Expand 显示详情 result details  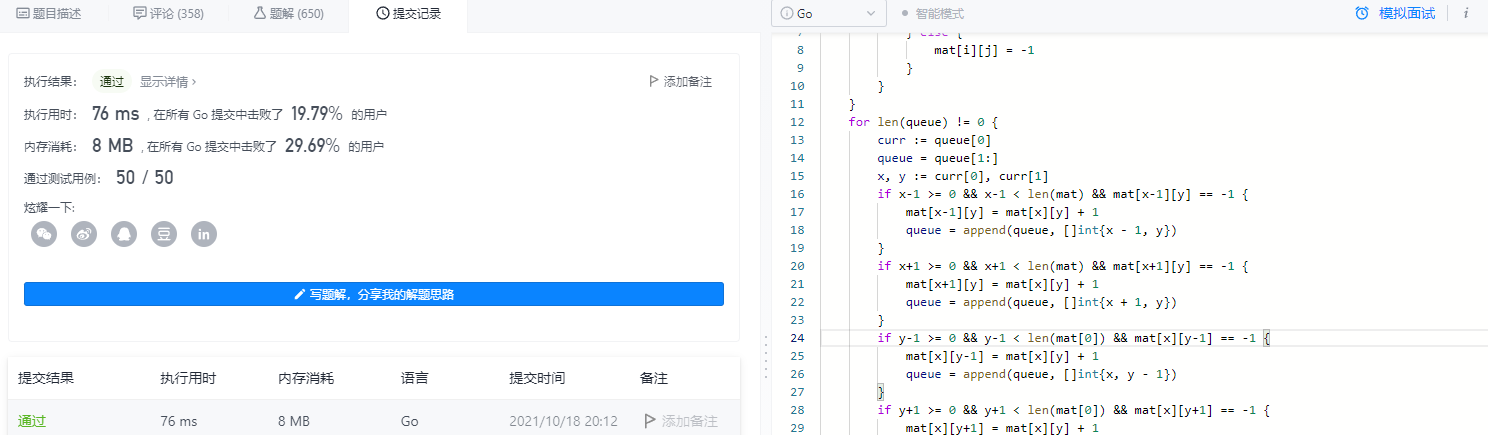coord(168,82)
